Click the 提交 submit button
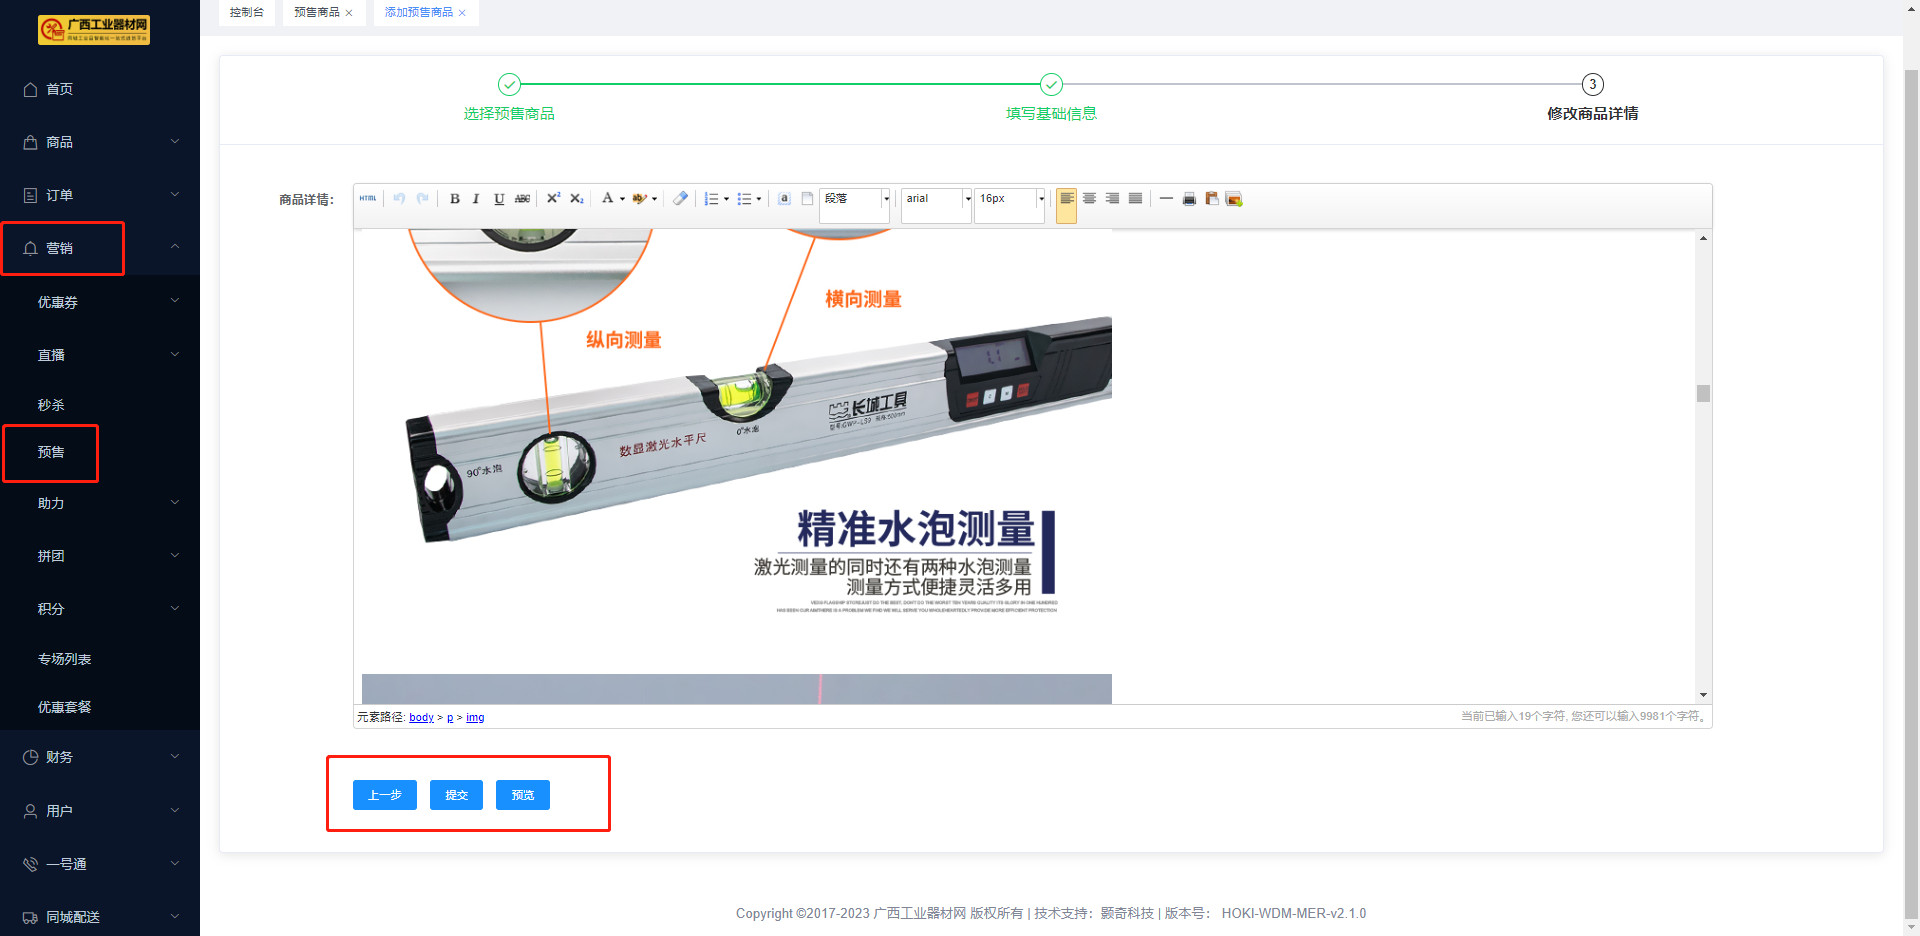The height and width of the screenshot is (936, 1920). pyautogui.click(x=456, y=795)
